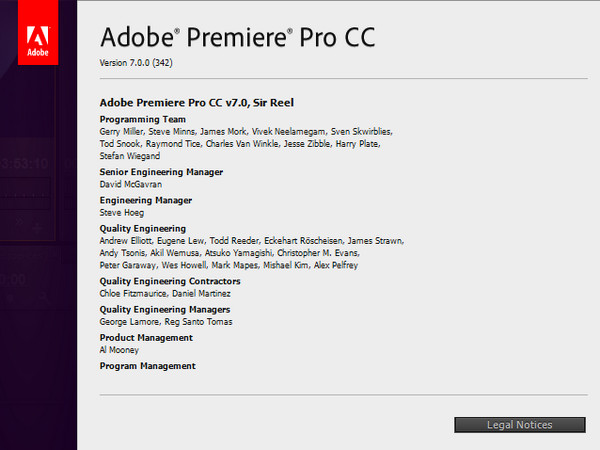
Task: Select the name Steve Hoeg
Action: tap(123, 212)
